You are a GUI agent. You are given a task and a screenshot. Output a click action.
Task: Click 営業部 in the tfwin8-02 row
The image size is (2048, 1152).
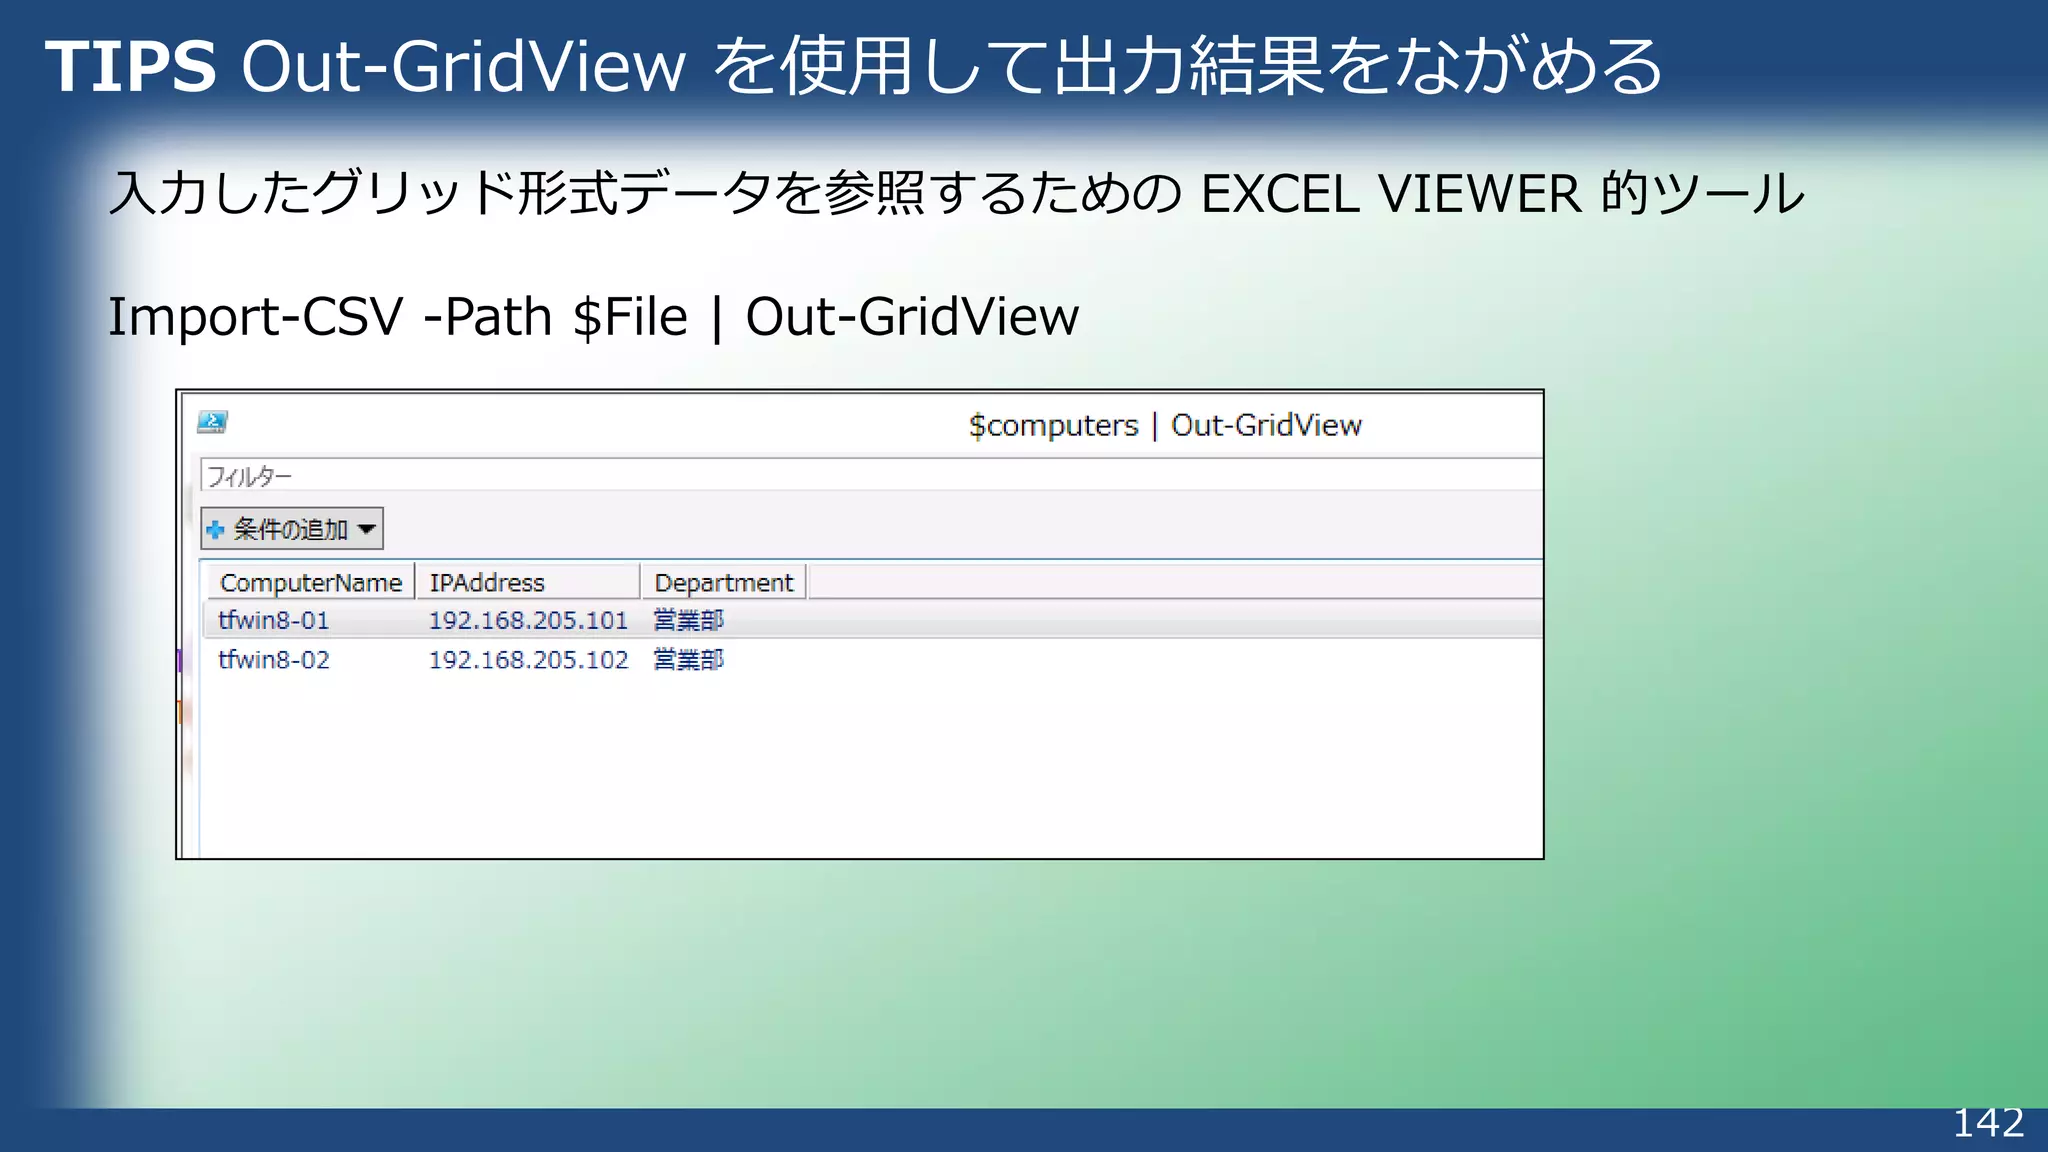tap(688, 660)
